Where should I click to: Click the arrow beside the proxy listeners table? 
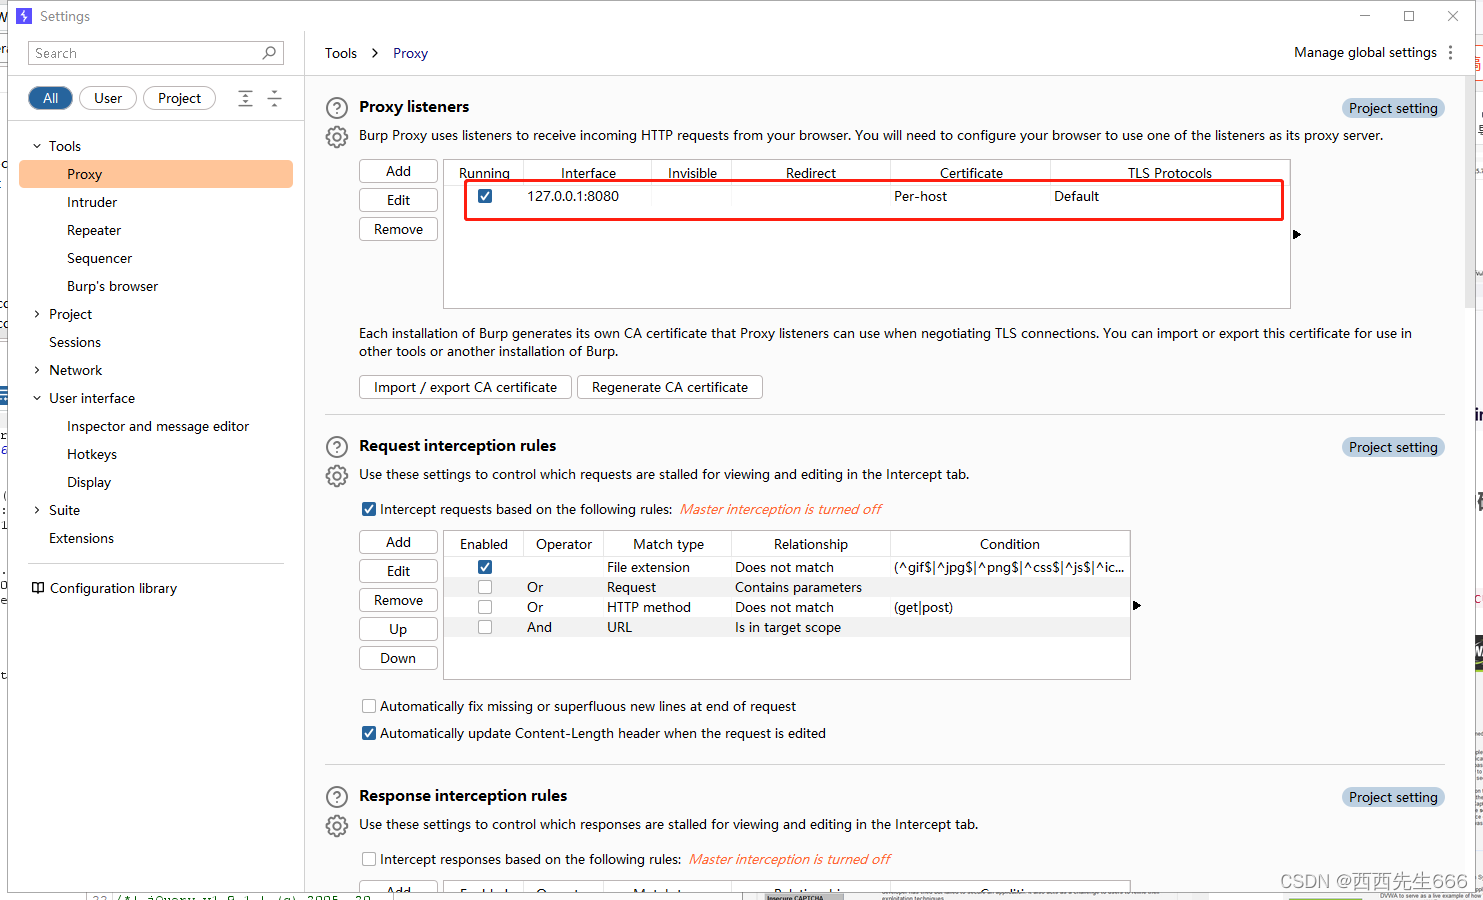pos(1297,234)
